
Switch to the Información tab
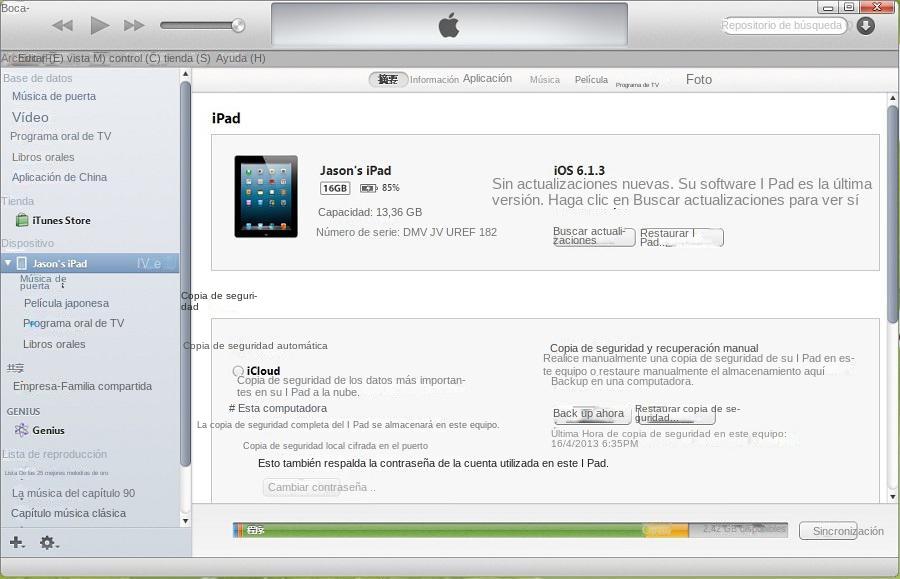pyautogui.click(x=434, y=80)
